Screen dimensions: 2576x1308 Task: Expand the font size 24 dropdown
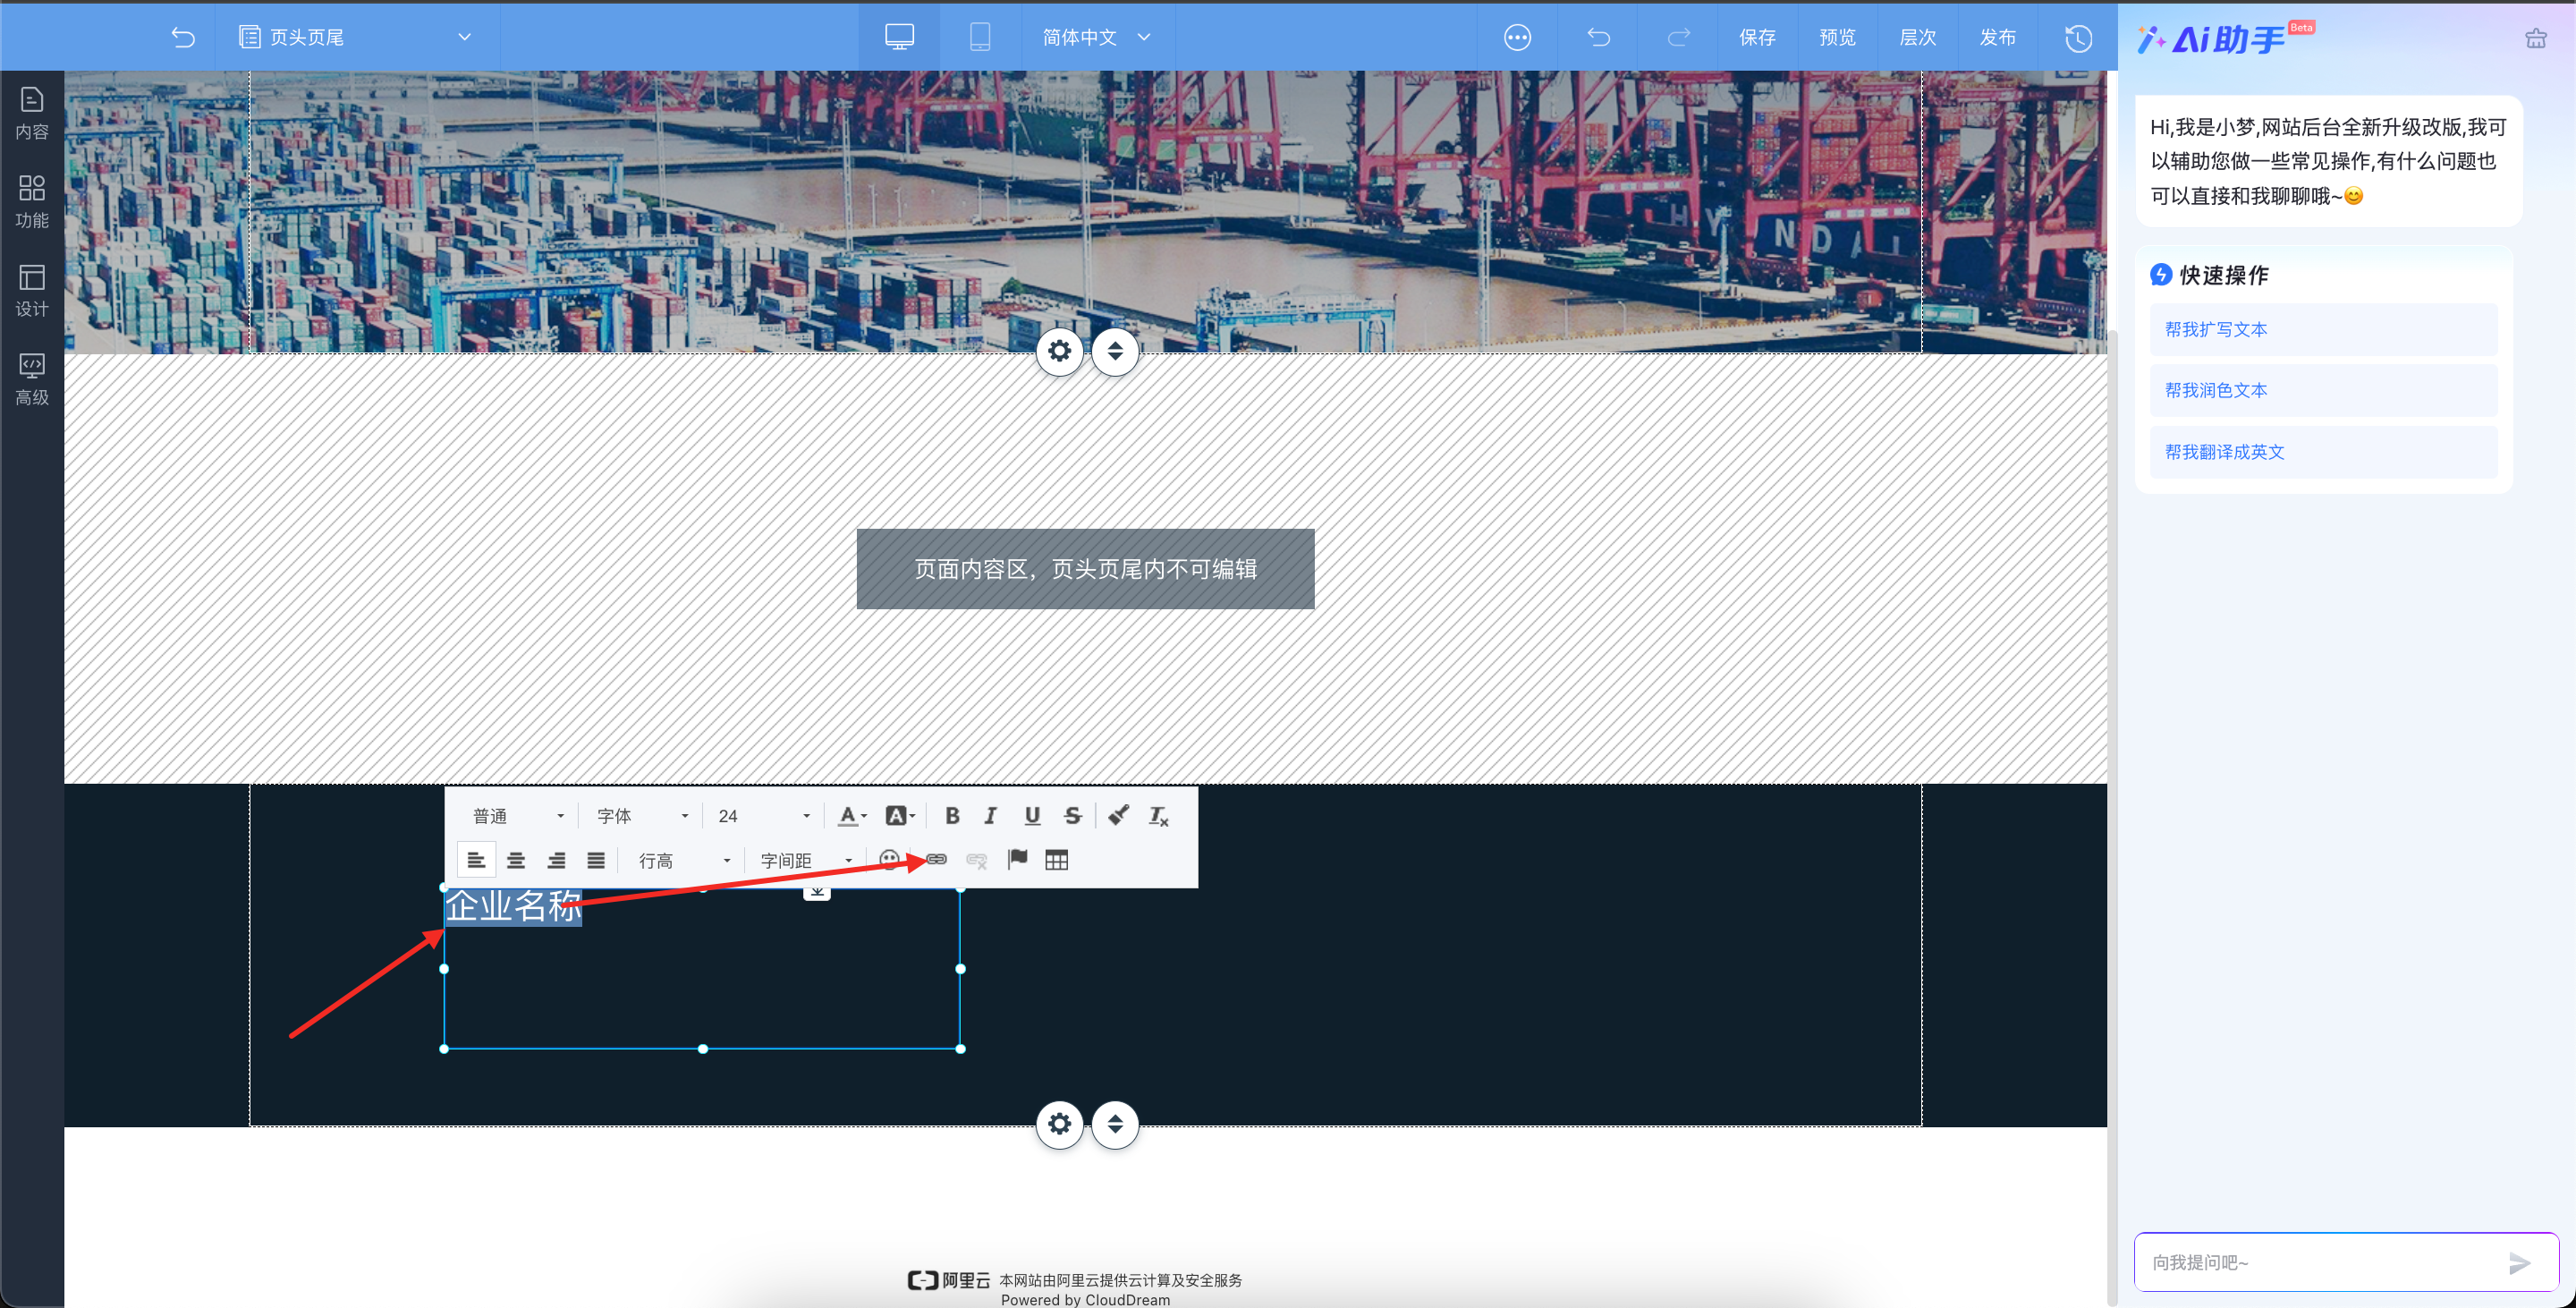(763, 816)
